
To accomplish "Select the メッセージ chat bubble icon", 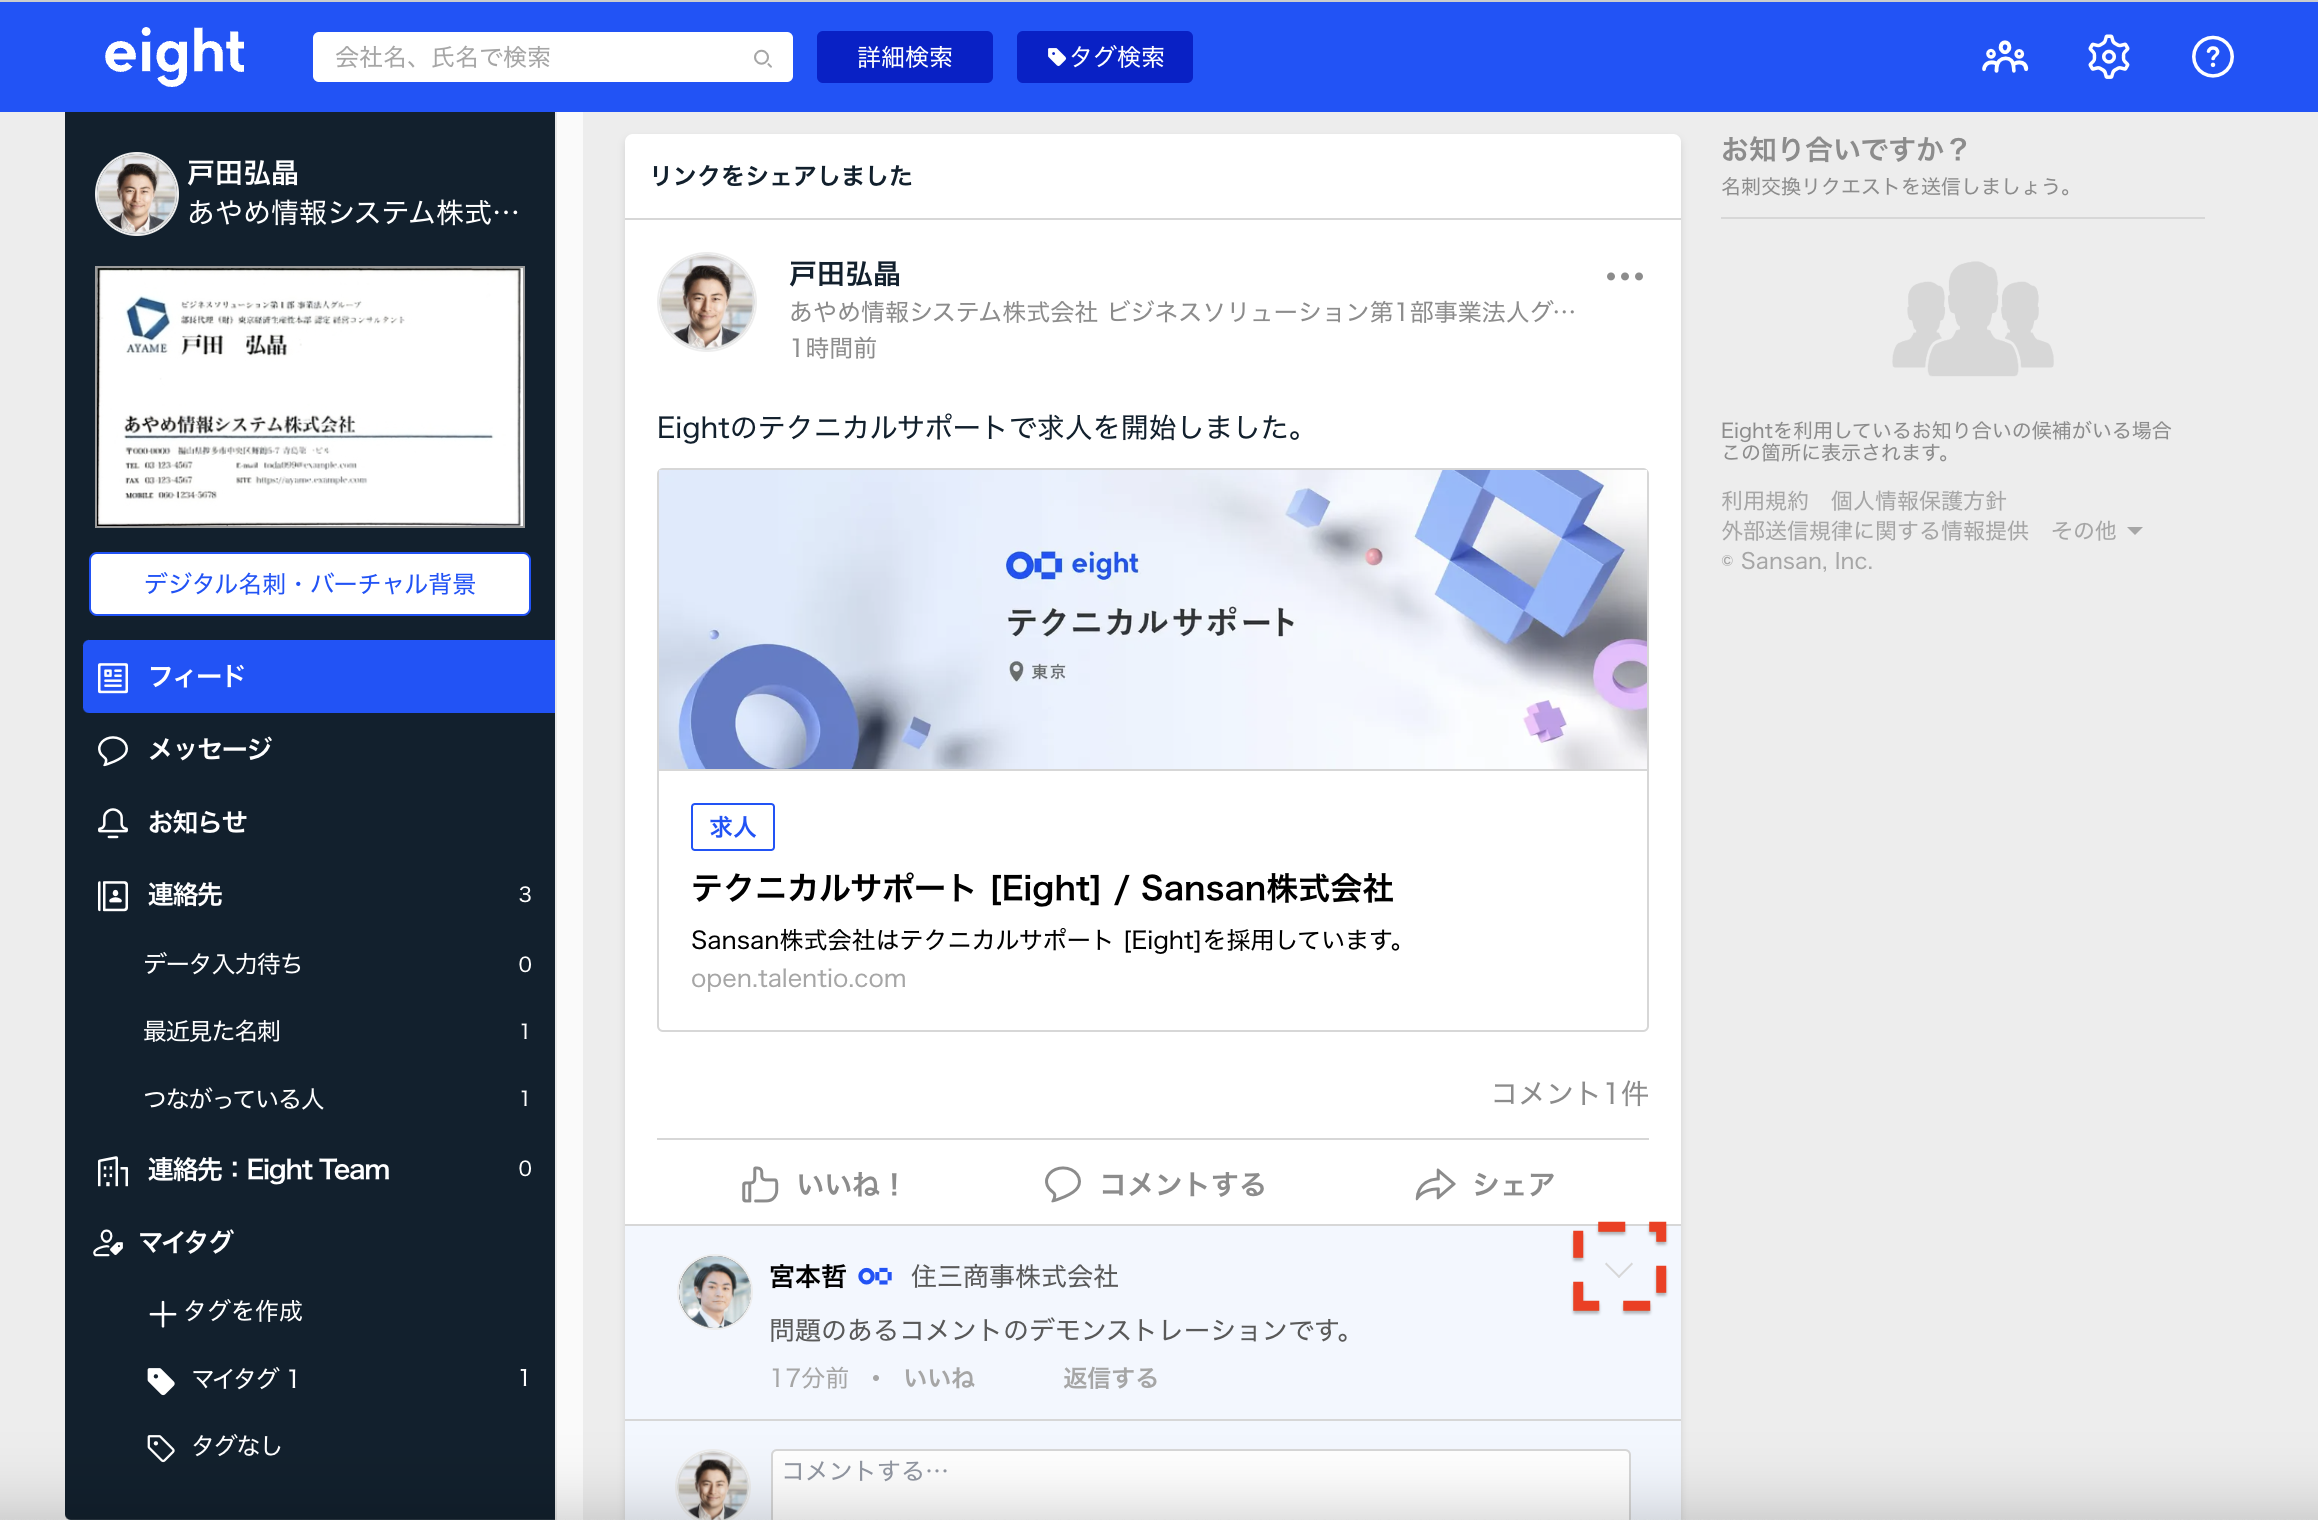I will click(112, 749).
